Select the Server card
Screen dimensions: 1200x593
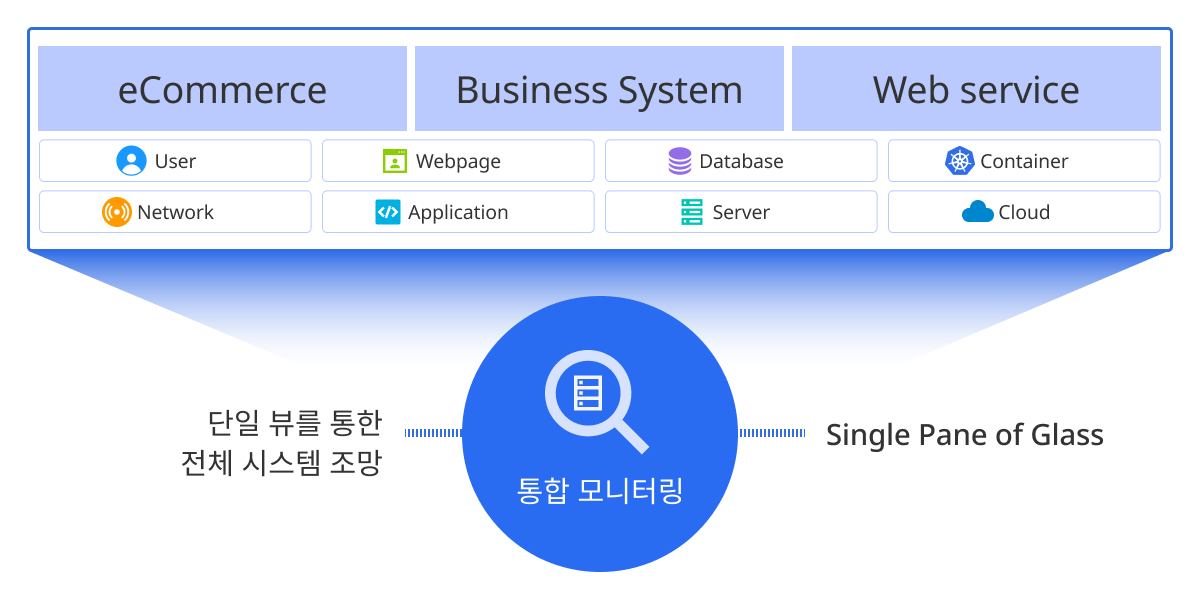click(741, 211)
